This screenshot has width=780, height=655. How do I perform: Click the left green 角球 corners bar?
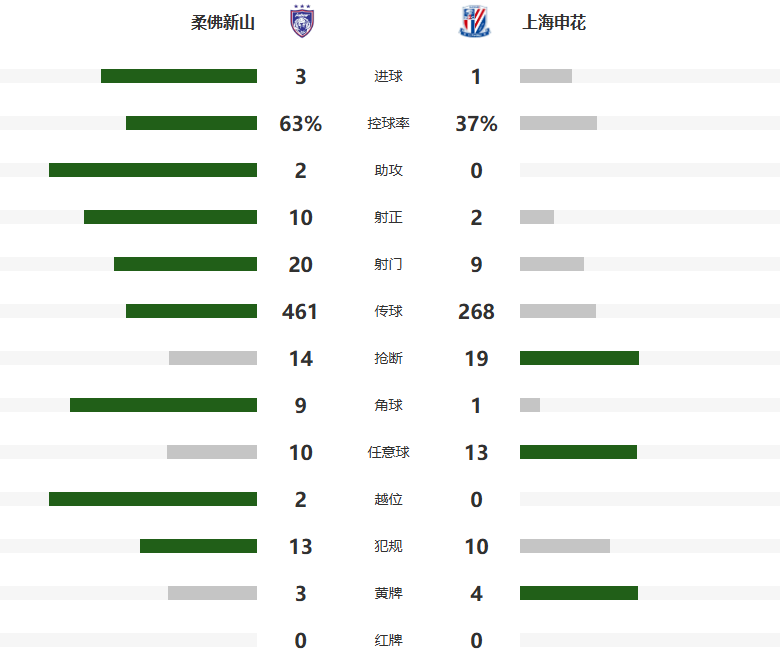(163, 405)
